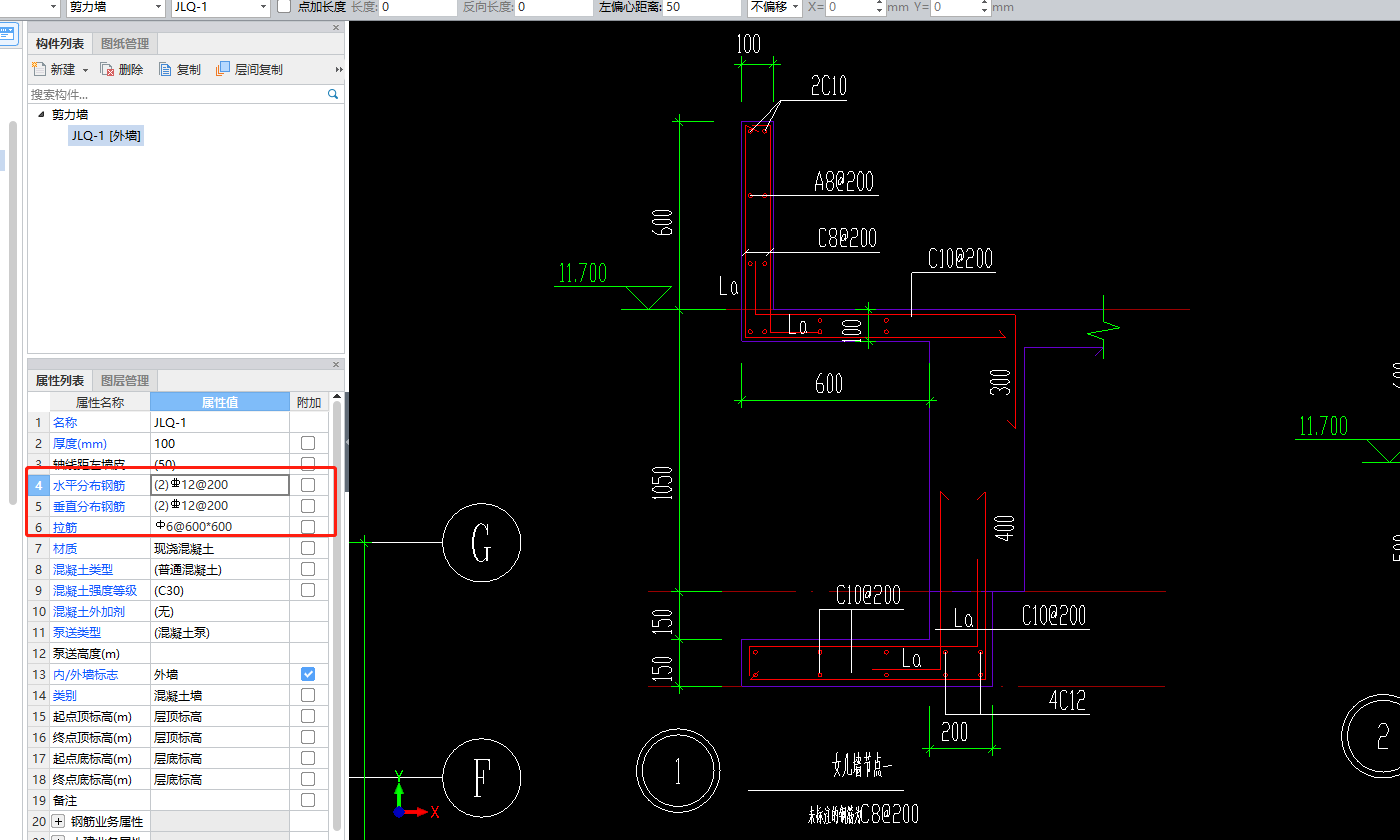
Task: Click the 起点顶标高 value 层顶标高
Action: [x=220, y=716]
